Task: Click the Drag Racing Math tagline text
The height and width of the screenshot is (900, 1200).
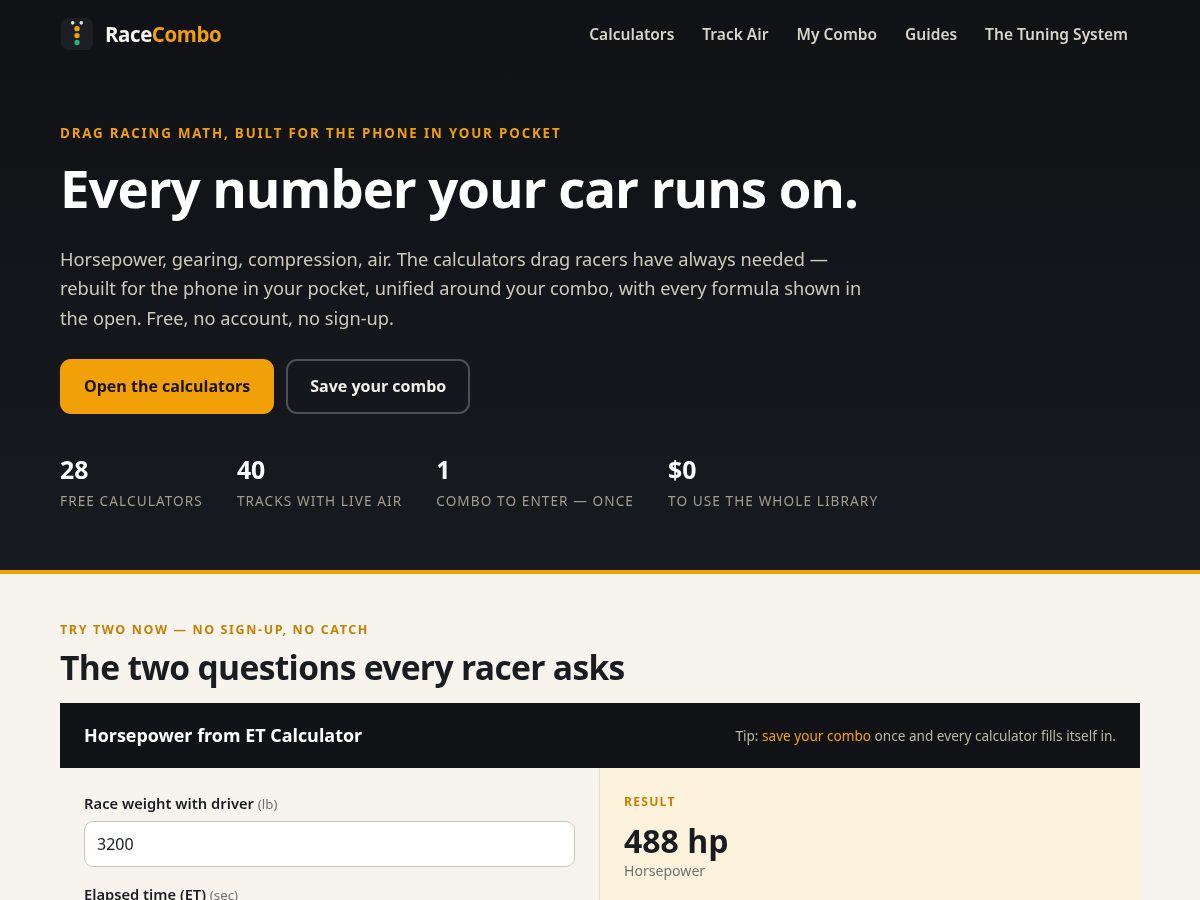Action: (x=310, y=133)
